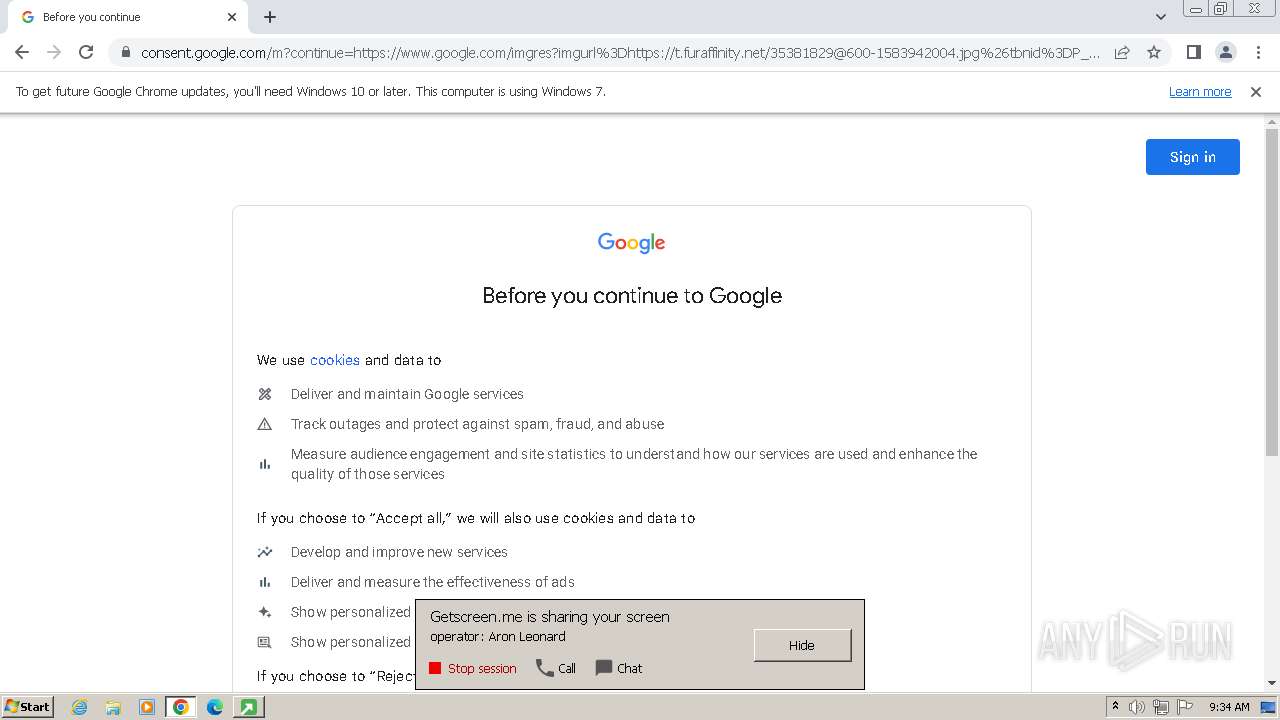The width and height of the screenshot is (1280, 720).
Task: Share this page icon in address bar
Action: coord(1122,52)
